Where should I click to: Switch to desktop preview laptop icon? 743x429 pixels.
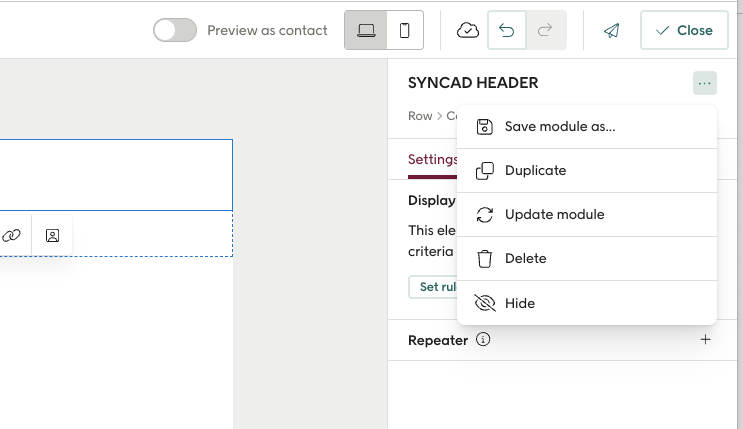(x=366, y=30)
